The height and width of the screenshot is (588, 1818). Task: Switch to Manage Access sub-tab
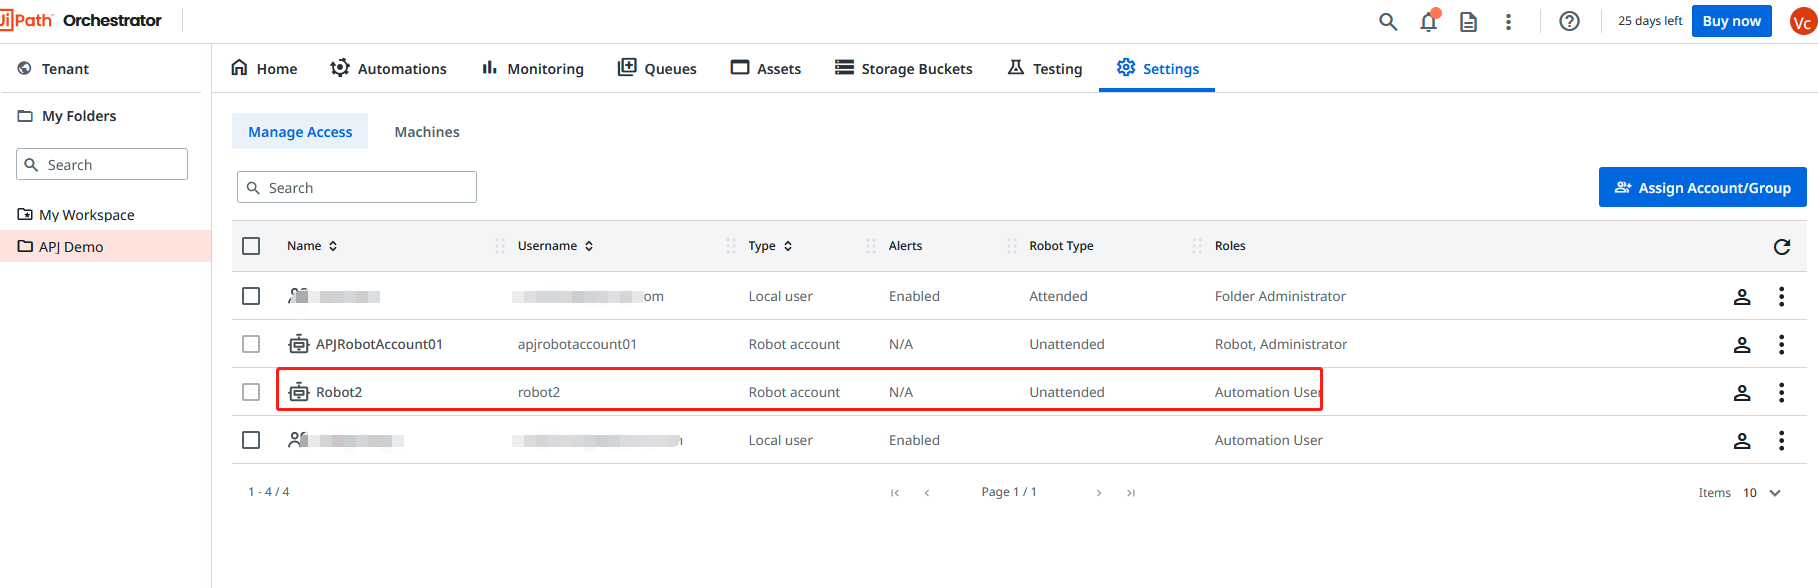[300, 131]
